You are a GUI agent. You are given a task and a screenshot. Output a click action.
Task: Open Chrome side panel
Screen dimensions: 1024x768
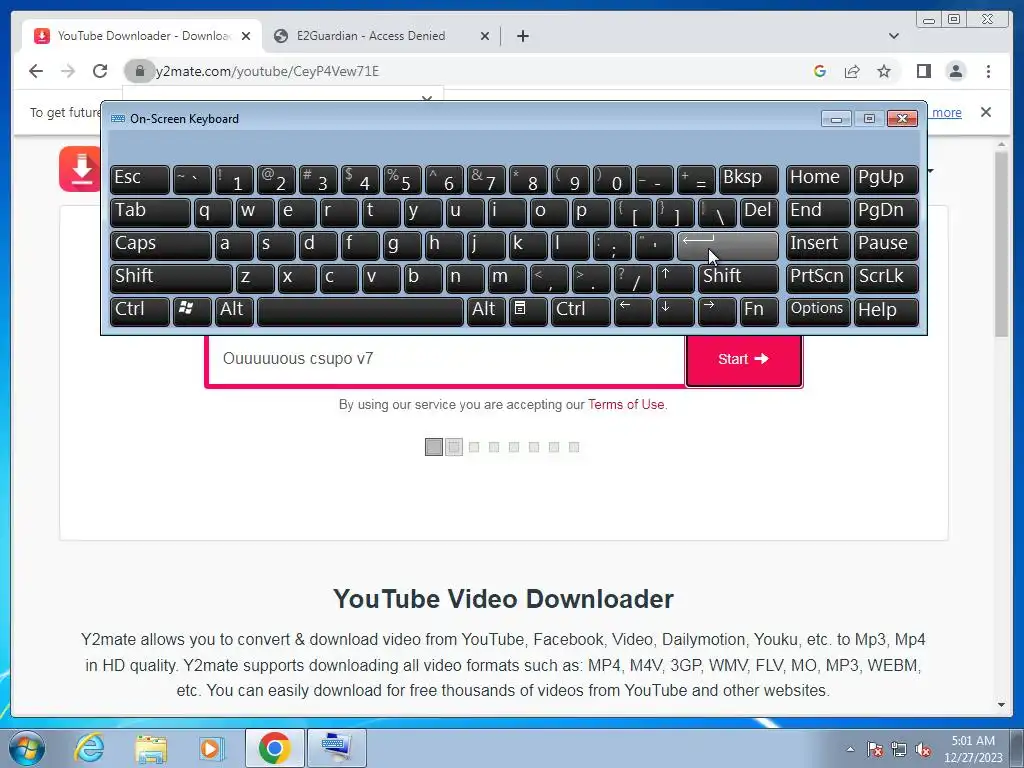(x=923, y=71)
